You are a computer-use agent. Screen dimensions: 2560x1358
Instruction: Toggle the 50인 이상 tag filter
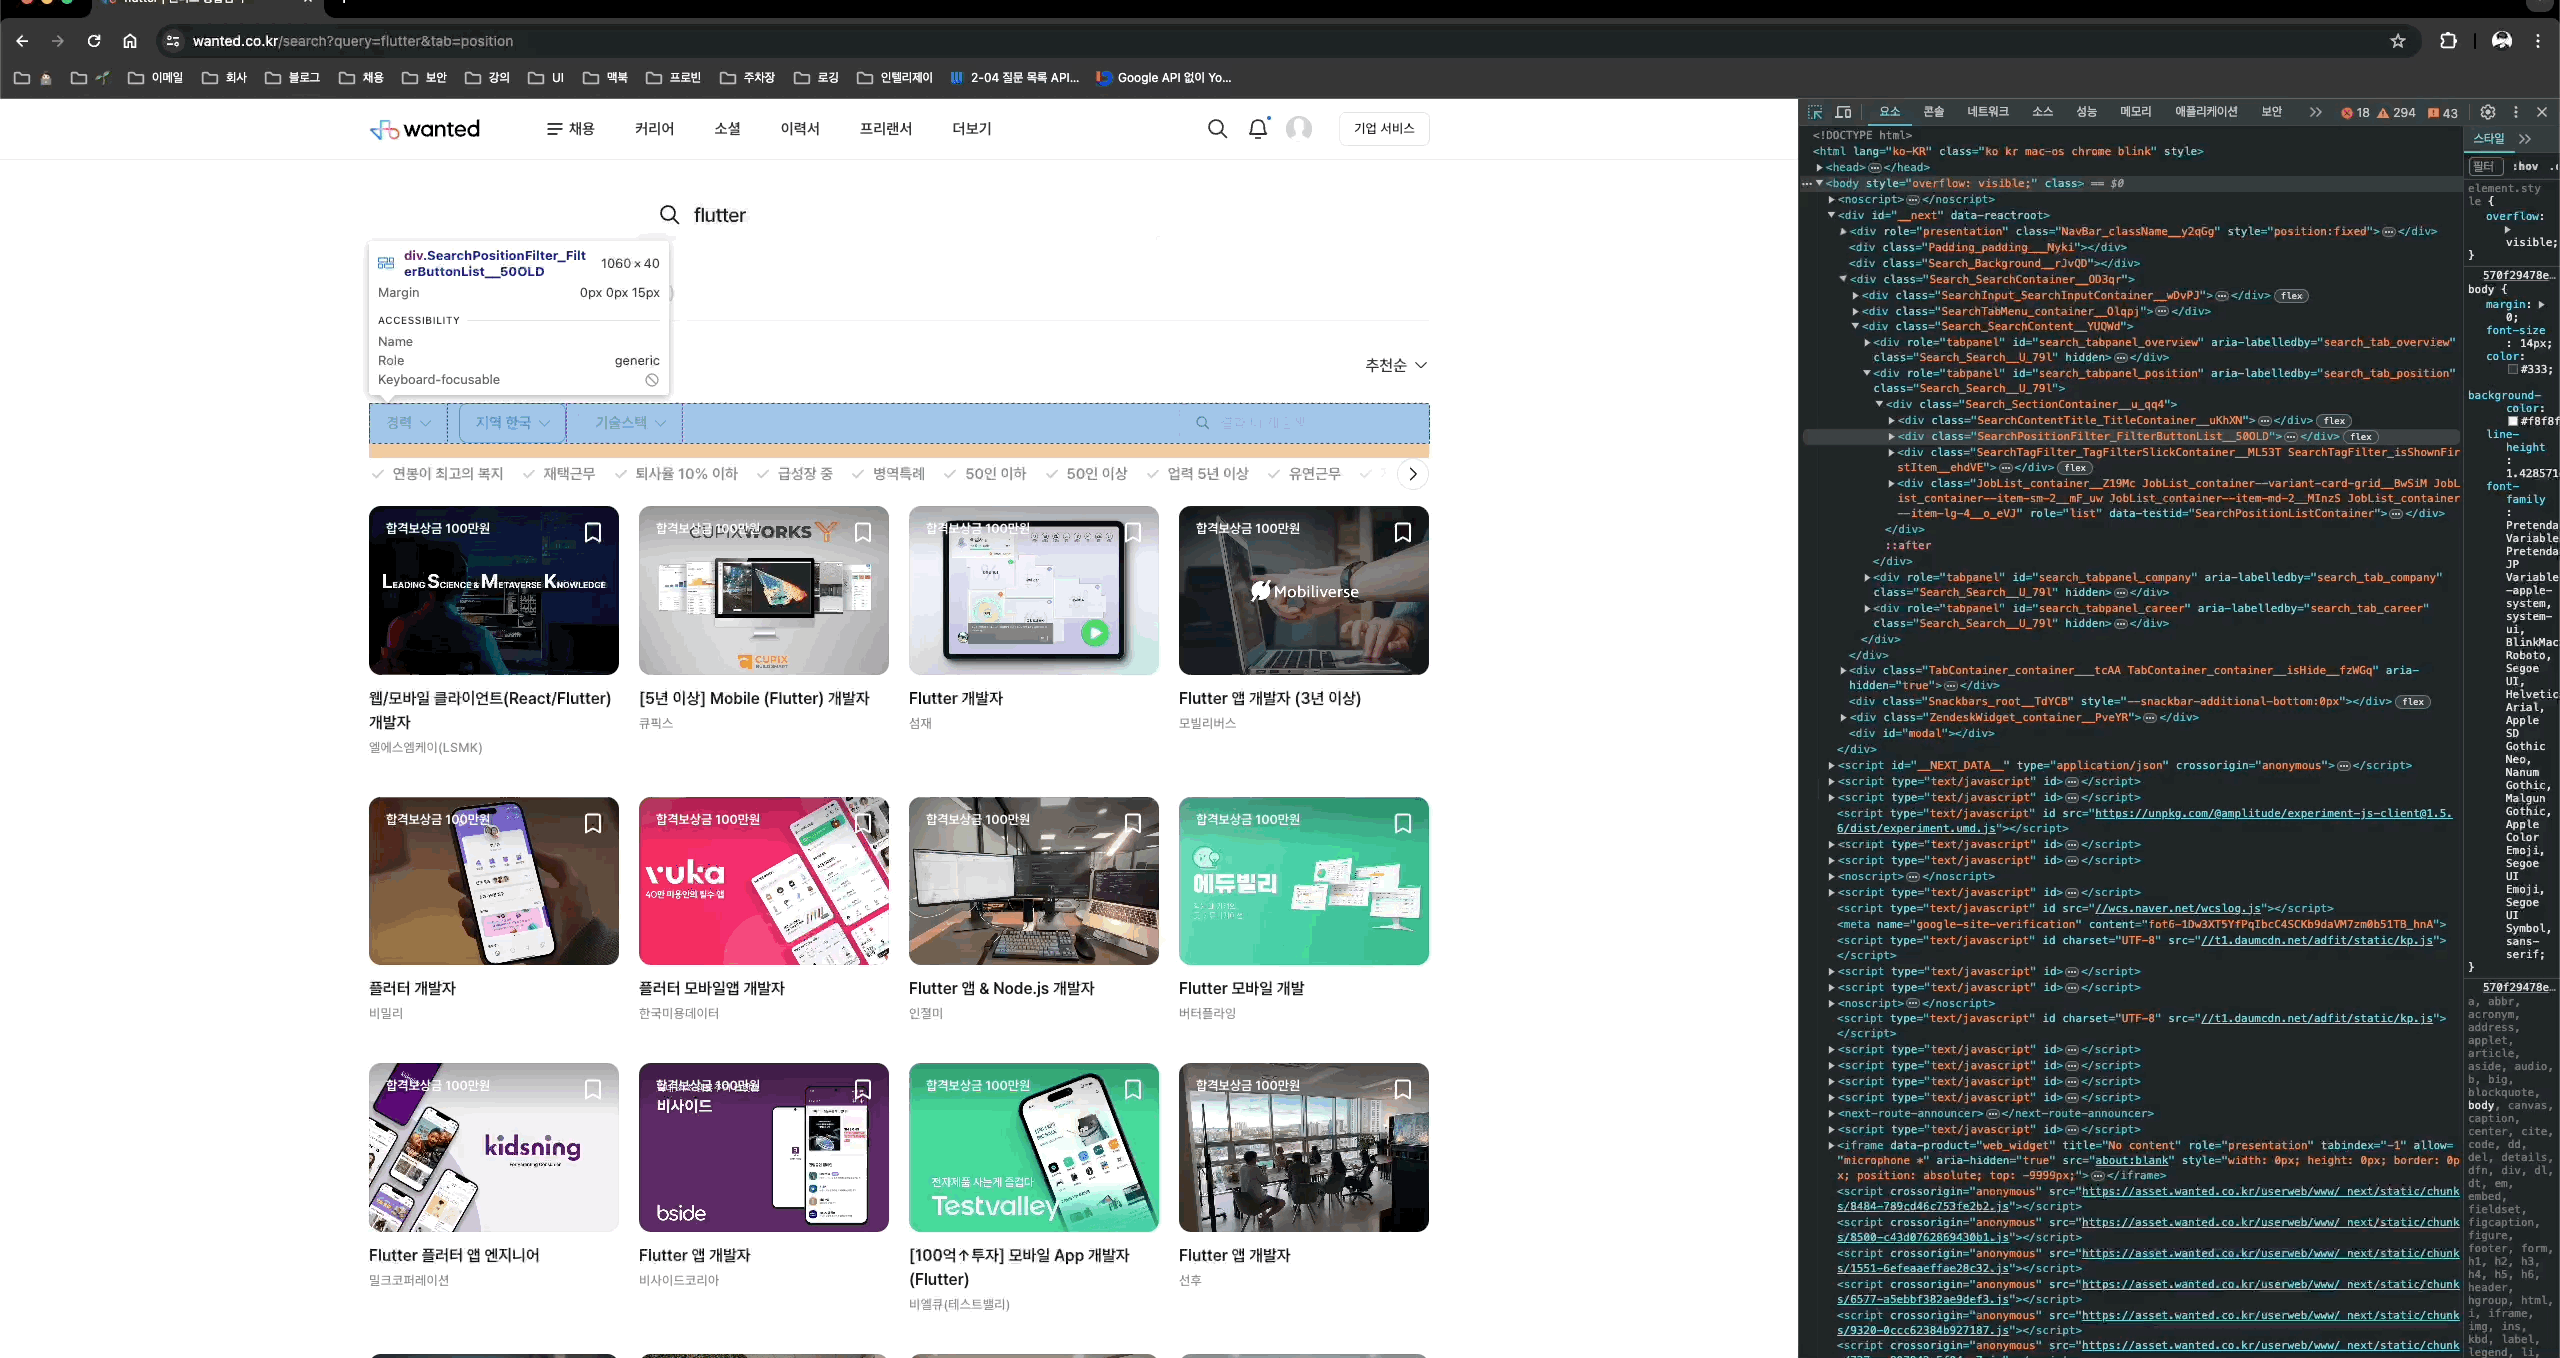1087,474
